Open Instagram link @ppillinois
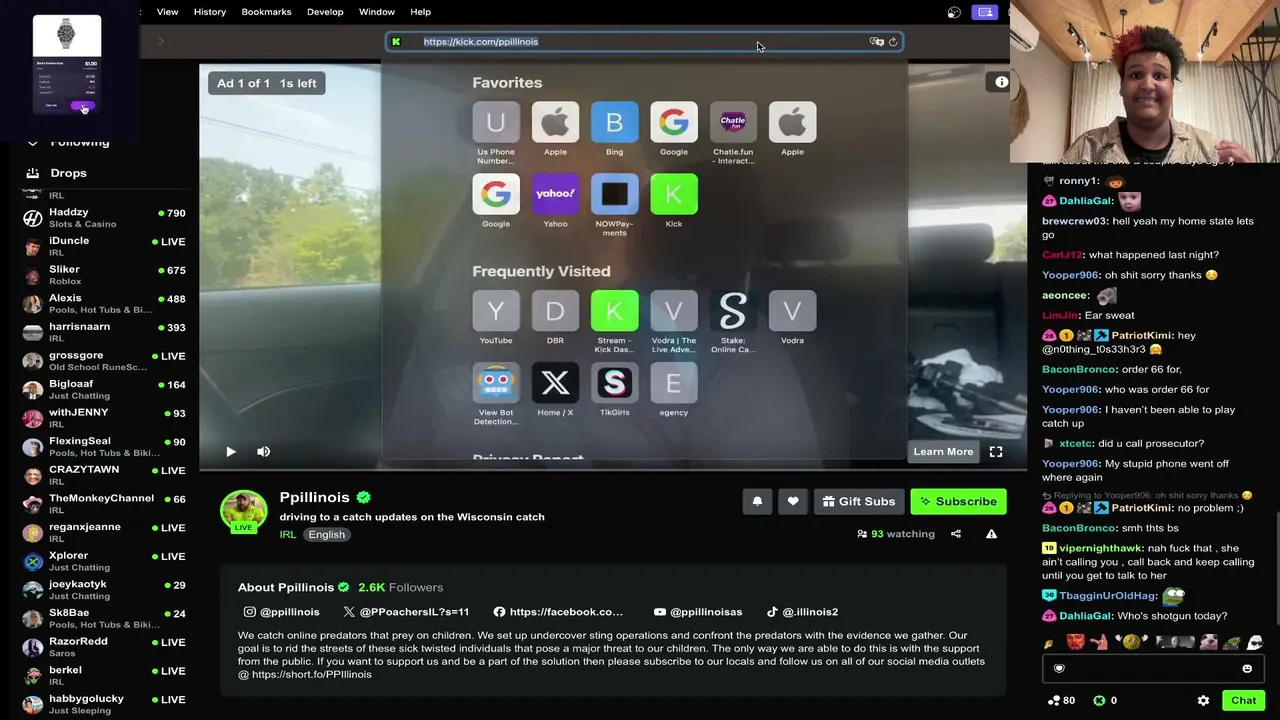The image size is (1280, 720). 282,612
